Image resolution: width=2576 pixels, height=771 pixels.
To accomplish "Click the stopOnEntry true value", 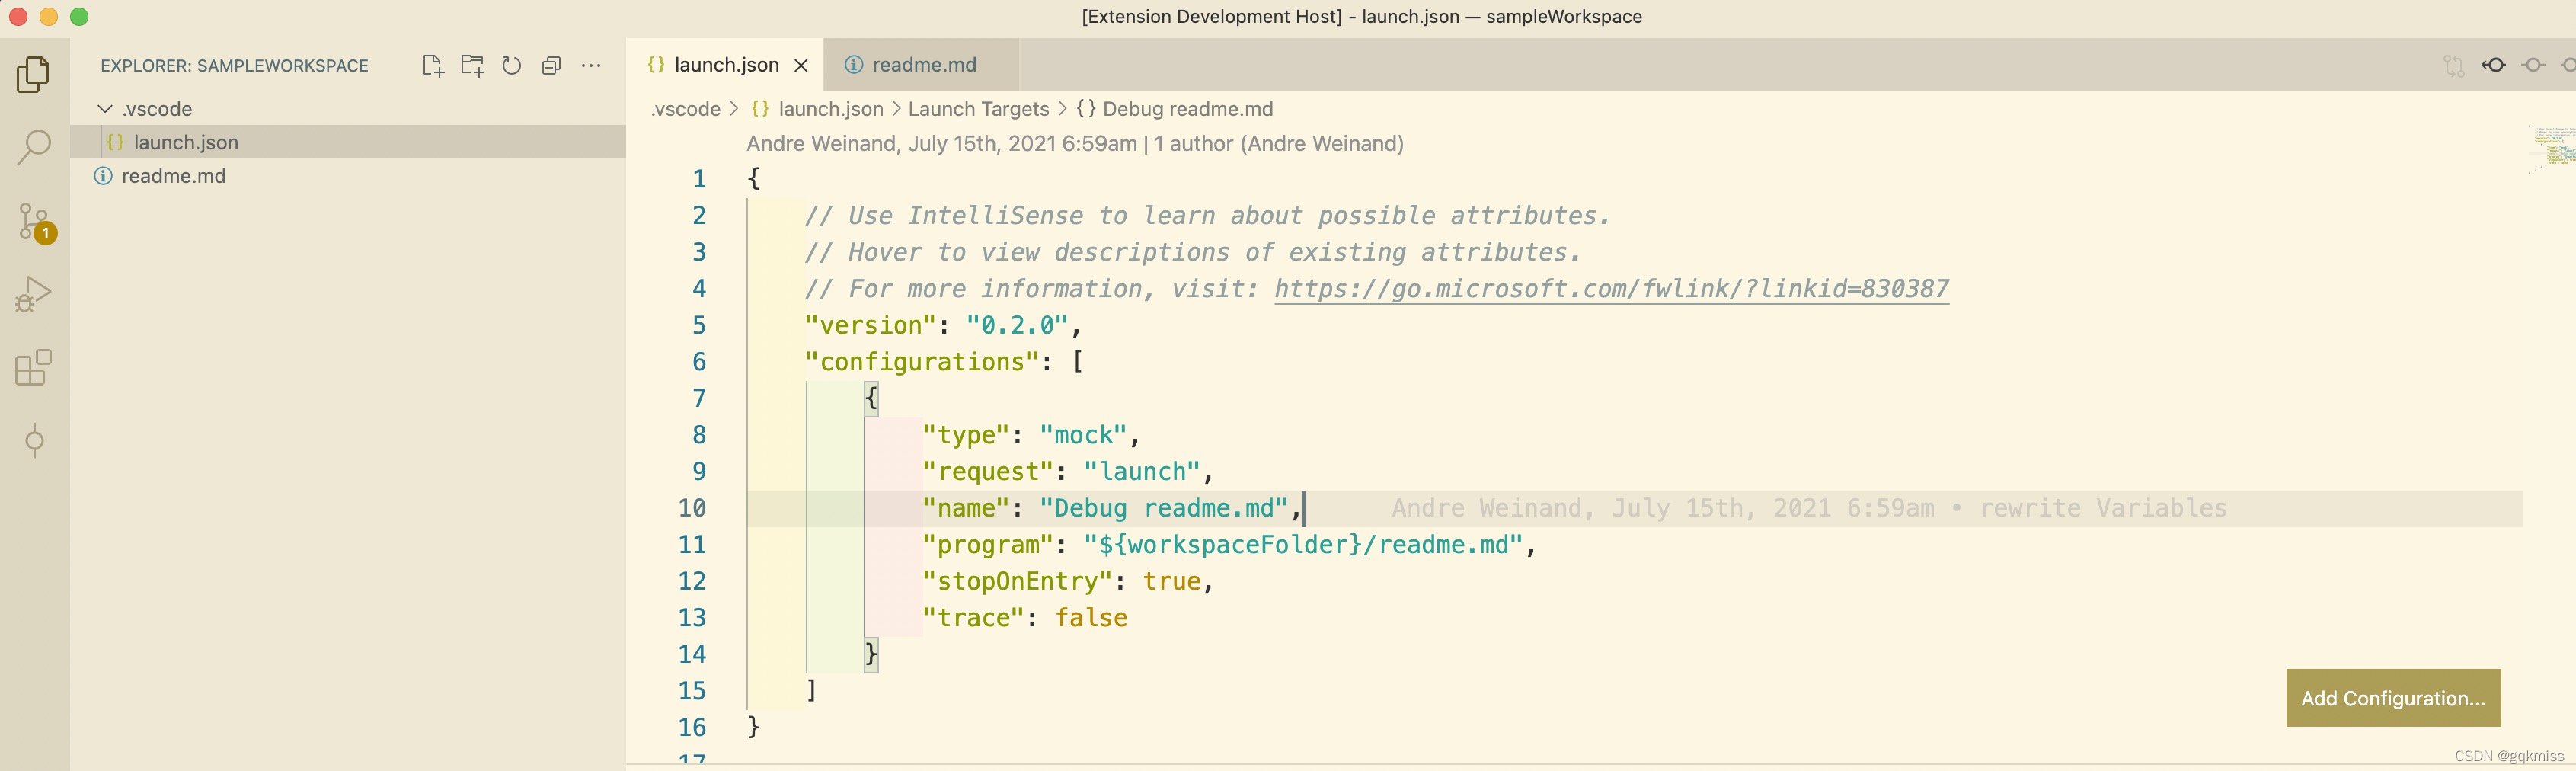I will (x=1172, y=581).
